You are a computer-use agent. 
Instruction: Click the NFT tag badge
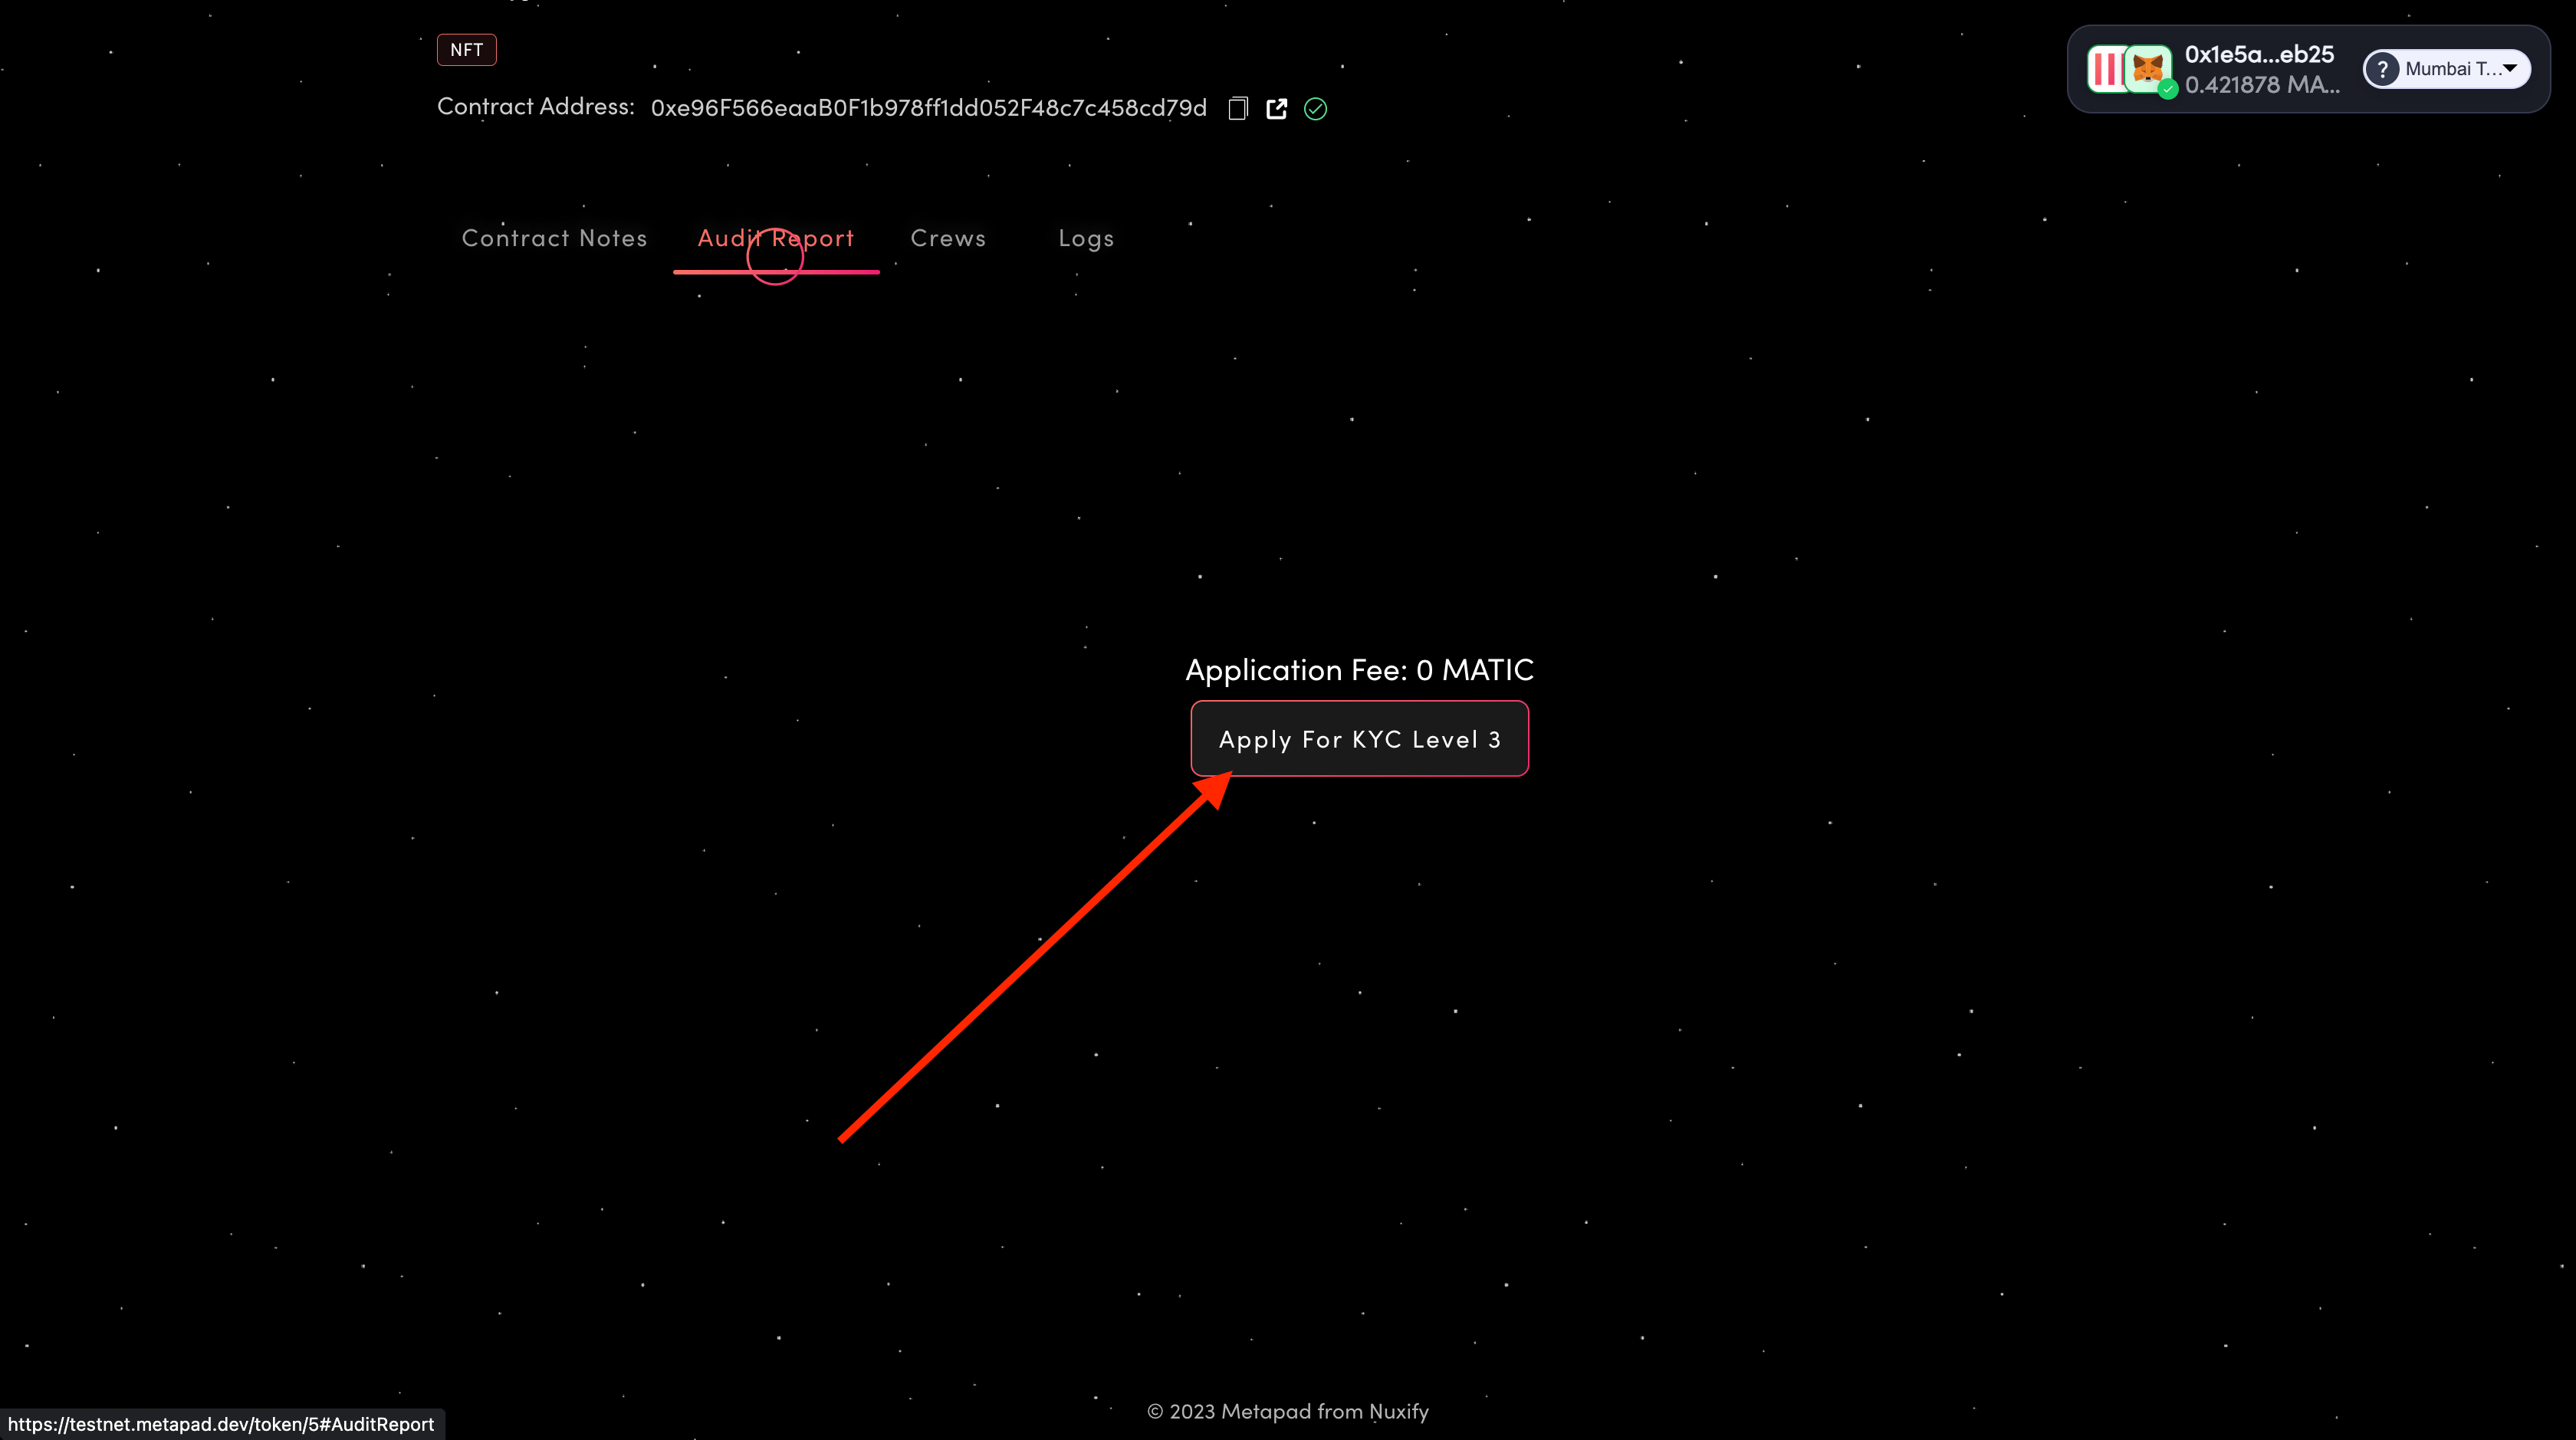point(466,50)
